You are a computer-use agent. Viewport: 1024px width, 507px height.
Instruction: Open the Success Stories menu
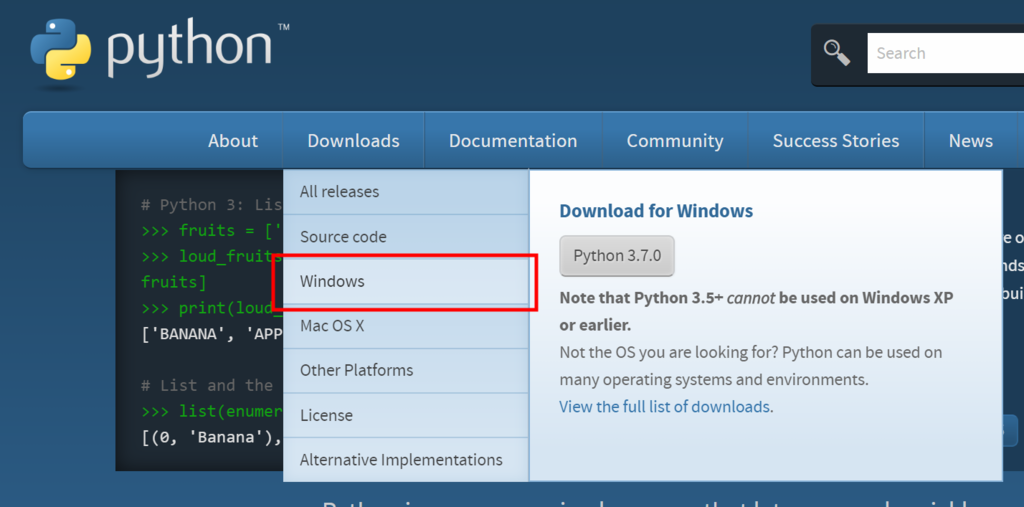pos(836,140)
